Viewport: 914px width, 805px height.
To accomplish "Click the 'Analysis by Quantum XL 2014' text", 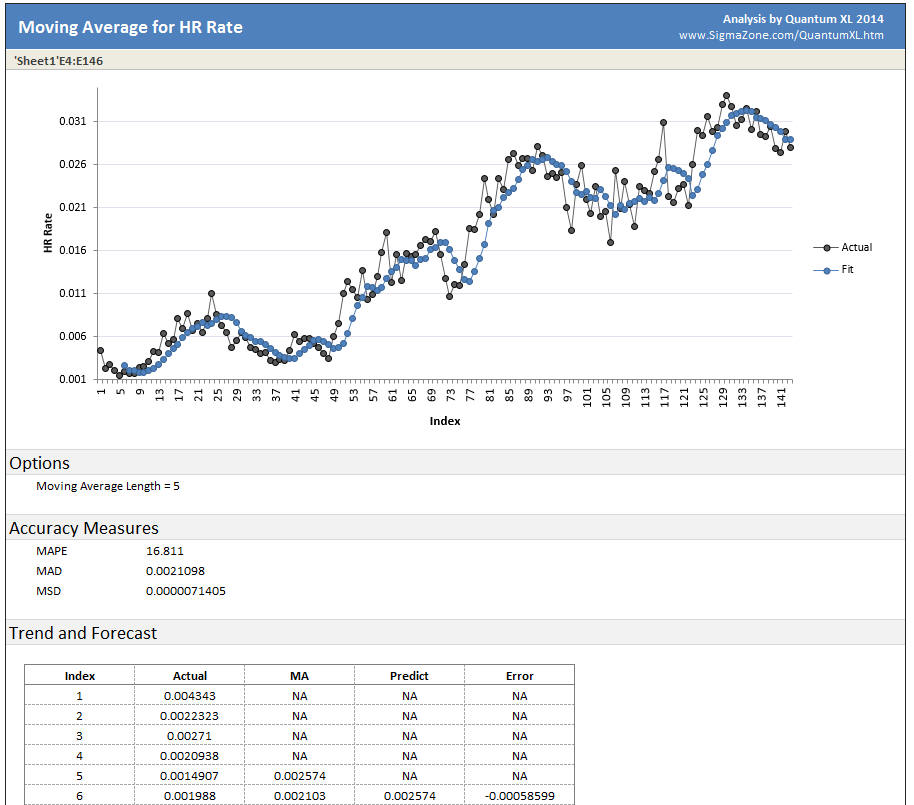I will [804, 18].
